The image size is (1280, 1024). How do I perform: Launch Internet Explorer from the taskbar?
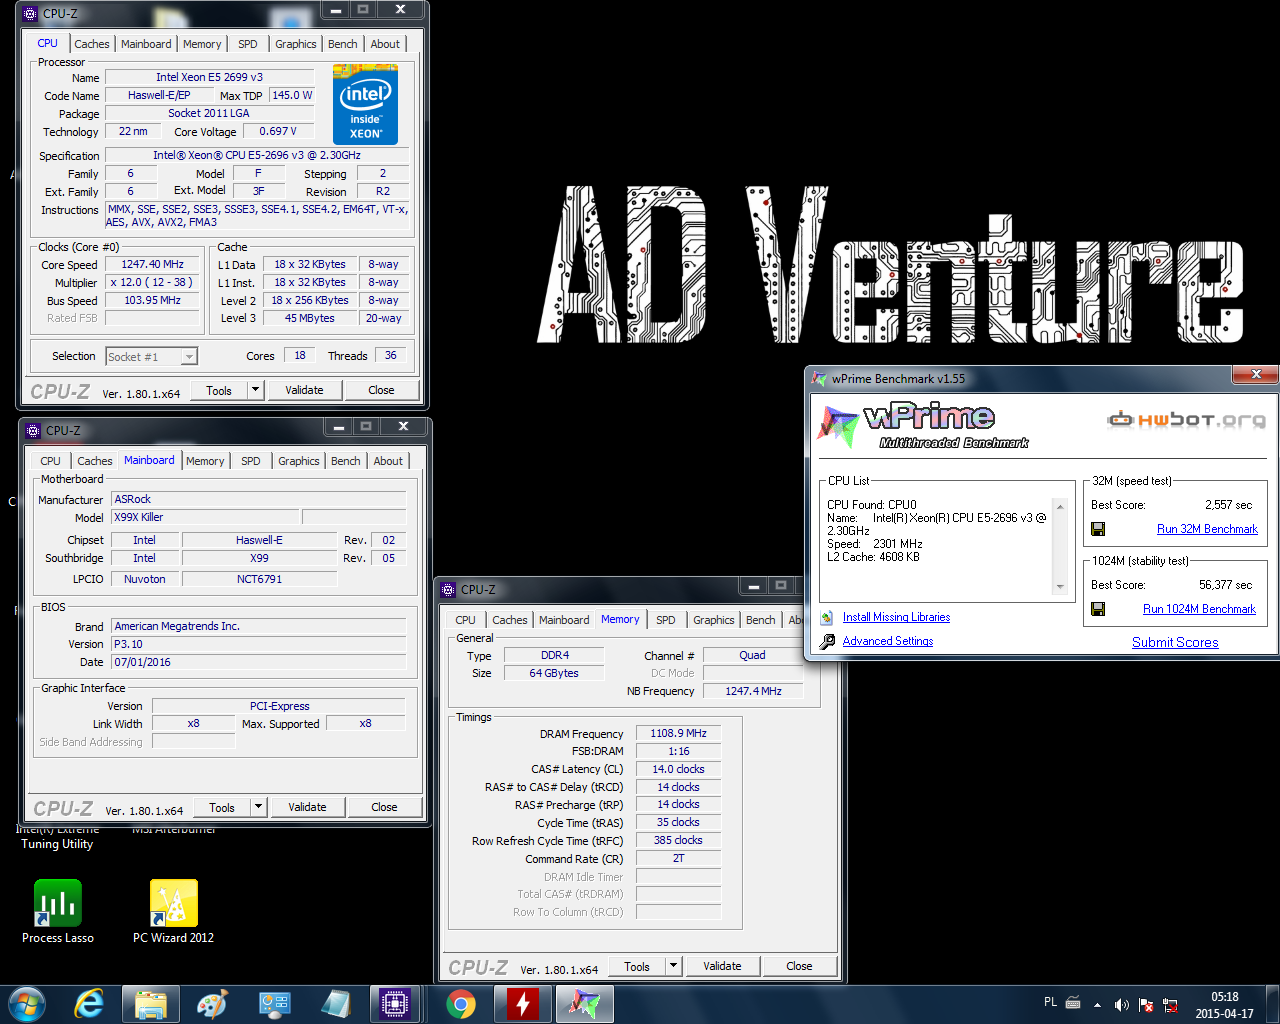pyautogui.click(x=90, y=1004)
